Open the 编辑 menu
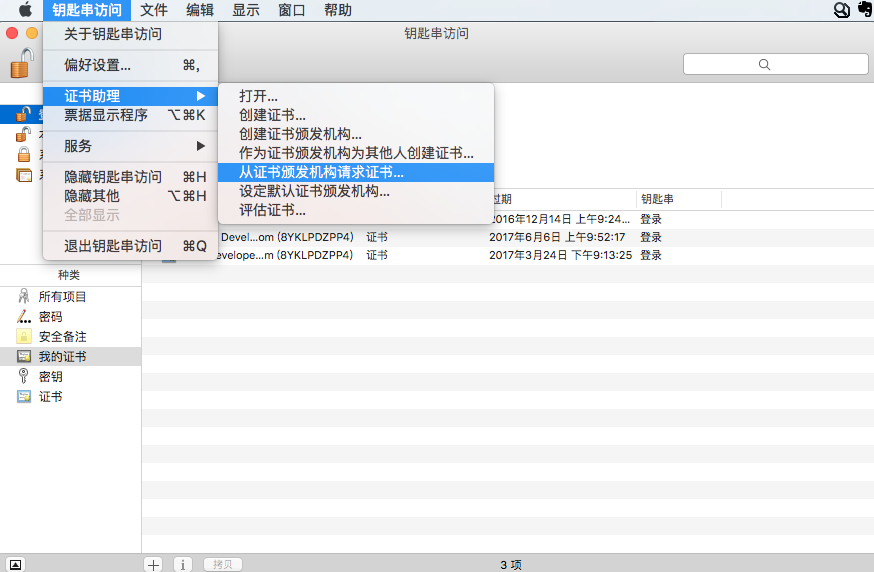The image size is (874, 572). point(200,10)
